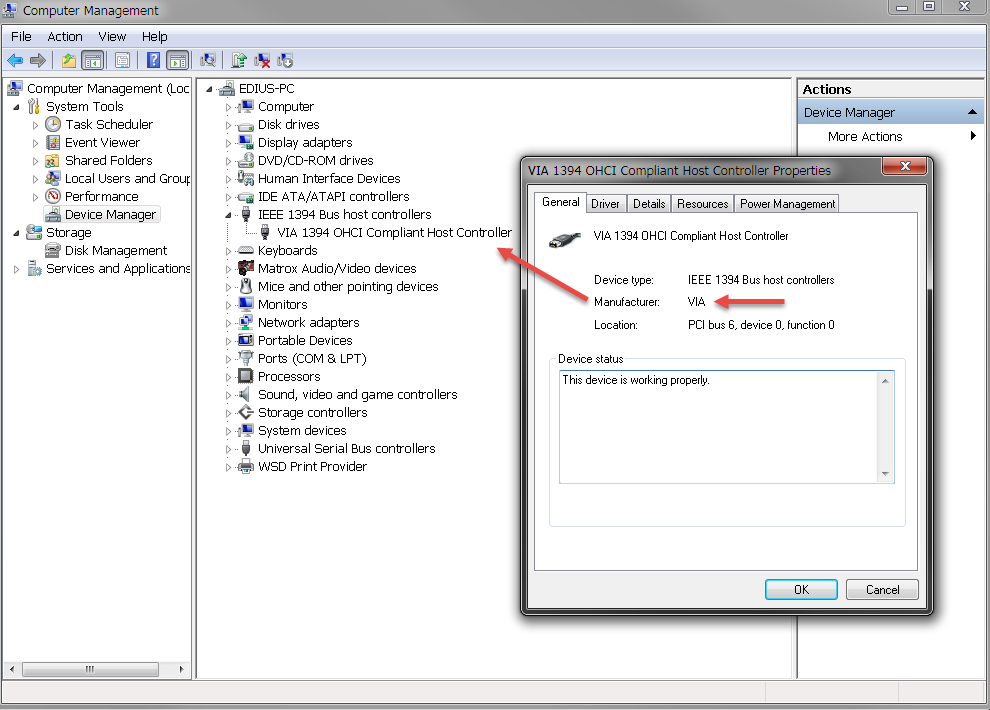Click the Update Driver Software toolbar icon
The width and height of the screenshot is (990, 710).
tap(239, 61)
